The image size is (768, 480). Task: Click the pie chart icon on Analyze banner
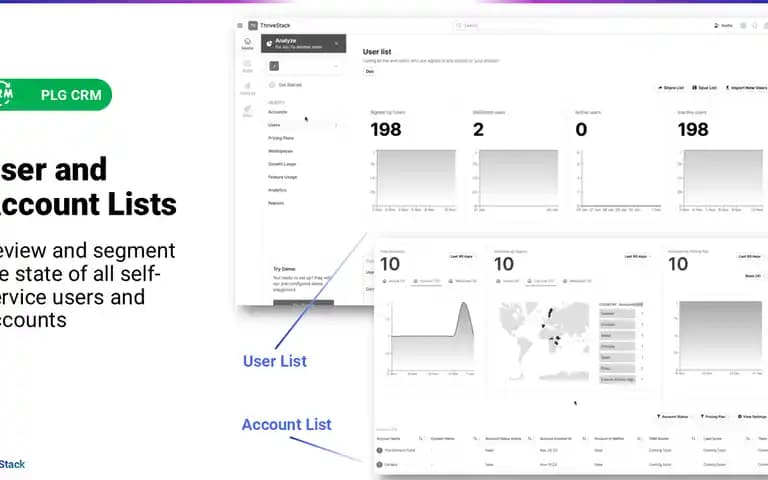(x=269, y=44)
